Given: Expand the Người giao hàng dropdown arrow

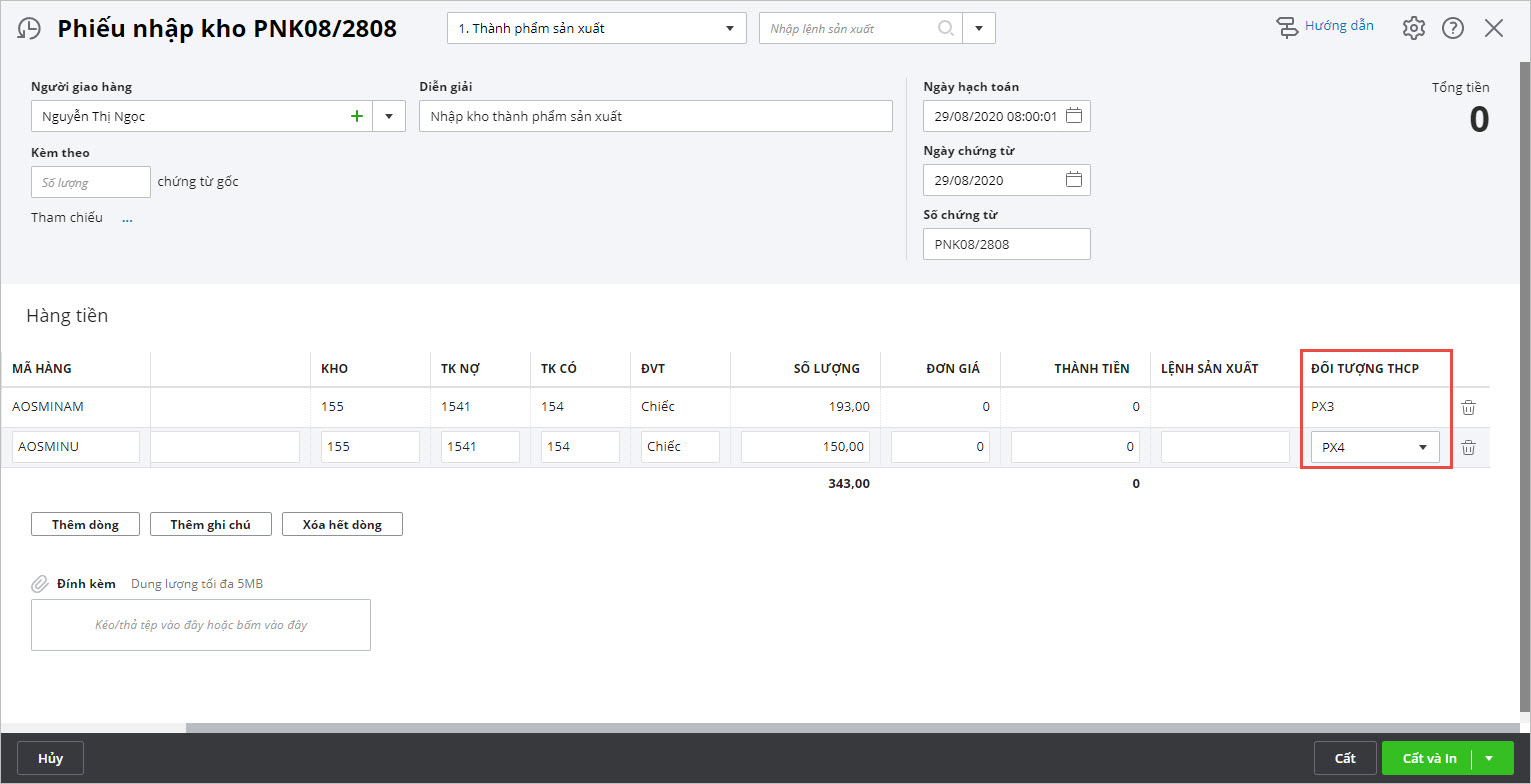Looking at the screenshot, I should (388, 116).
